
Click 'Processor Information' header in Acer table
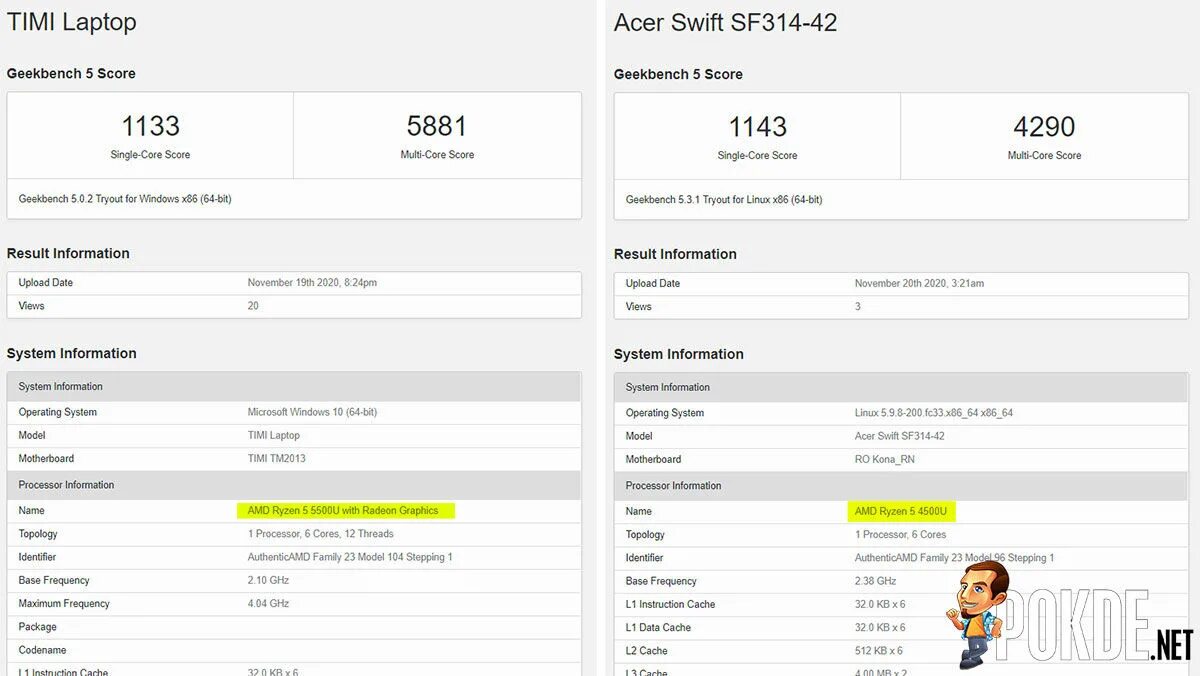click(673, 486)
